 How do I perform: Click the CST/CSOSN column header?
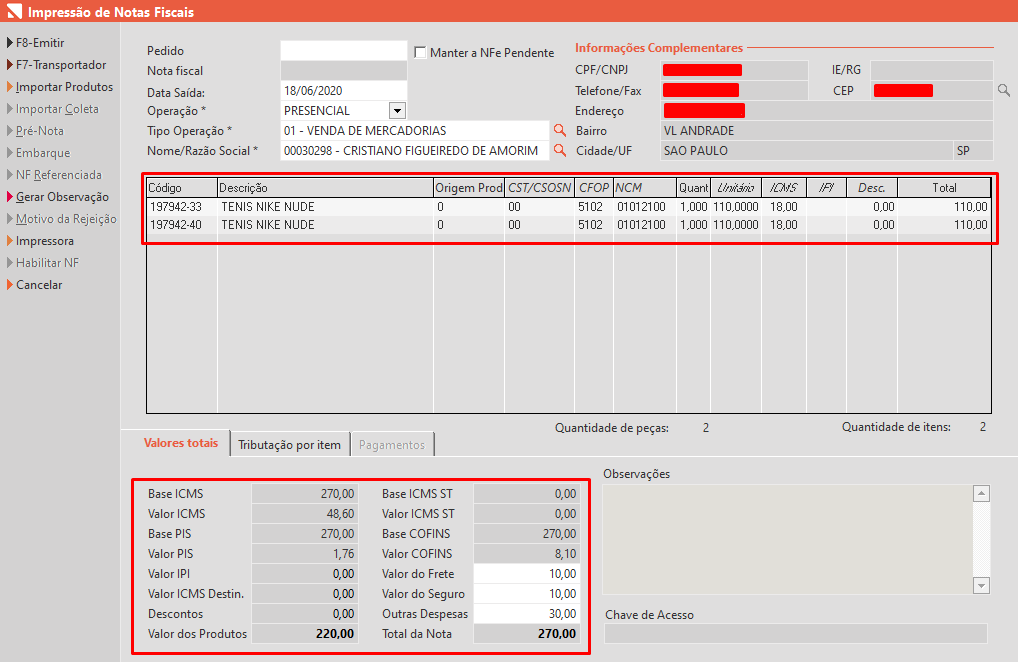pyautogui.click(x=540, y=188)
